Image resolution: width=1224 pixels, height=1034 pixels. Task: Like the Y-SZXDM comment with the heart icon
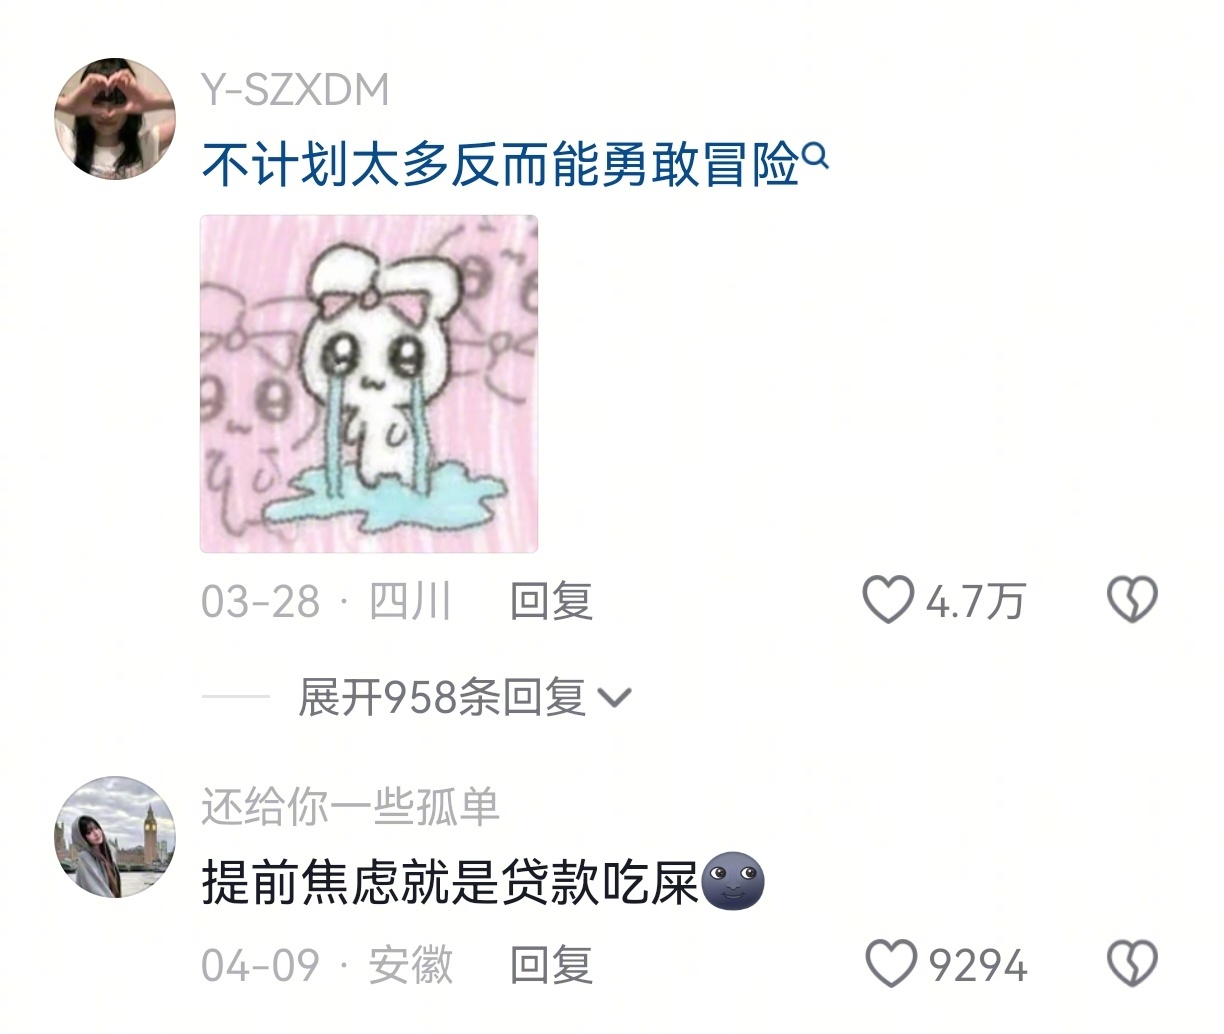pos(888,601)
